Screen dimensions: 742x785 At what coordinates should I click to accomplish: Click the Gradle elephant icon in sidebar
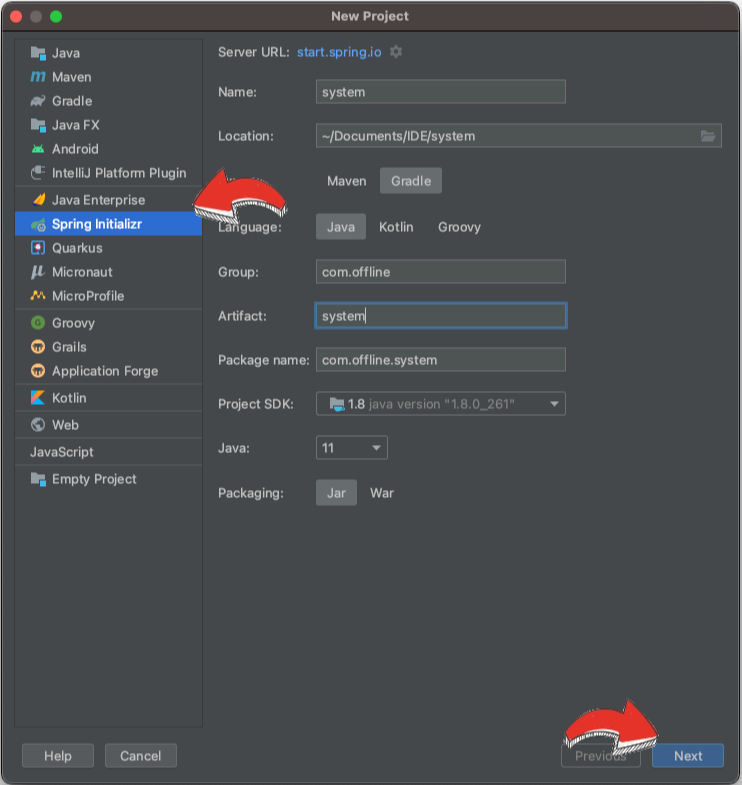pos(38,101)
